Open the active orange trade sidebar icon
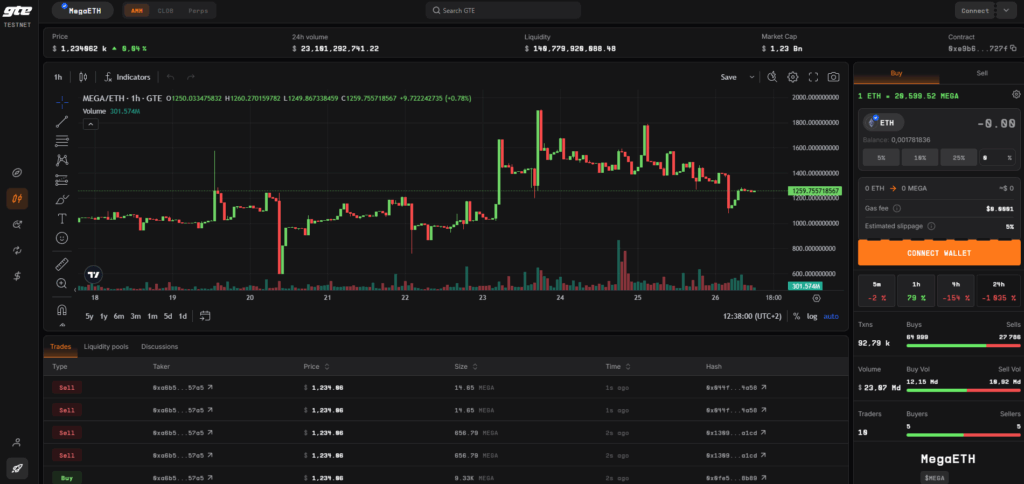The height and width of the screenshot is (484, 1024). (x=17, y=198)
